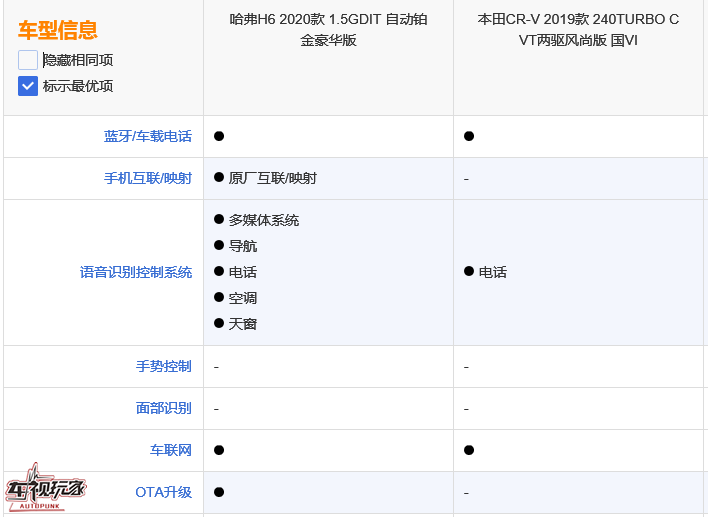The height and width of the screenshot is (517, 708).
Task: Click the 车型信息 heading
Action: click(58, 30)
